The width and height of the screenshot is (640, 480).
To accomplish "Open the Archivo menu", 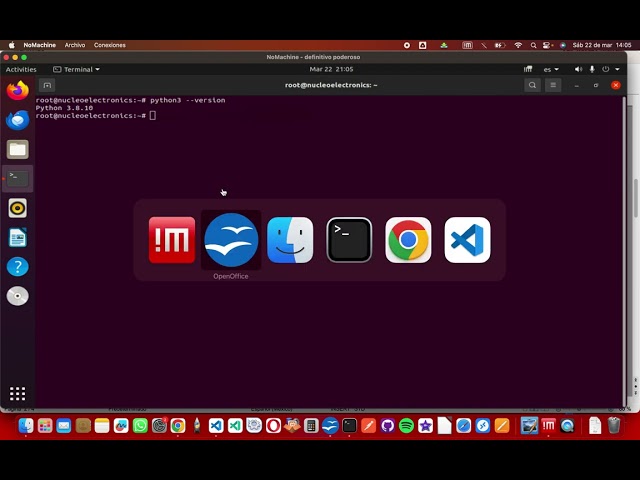I will pos(75,45).
